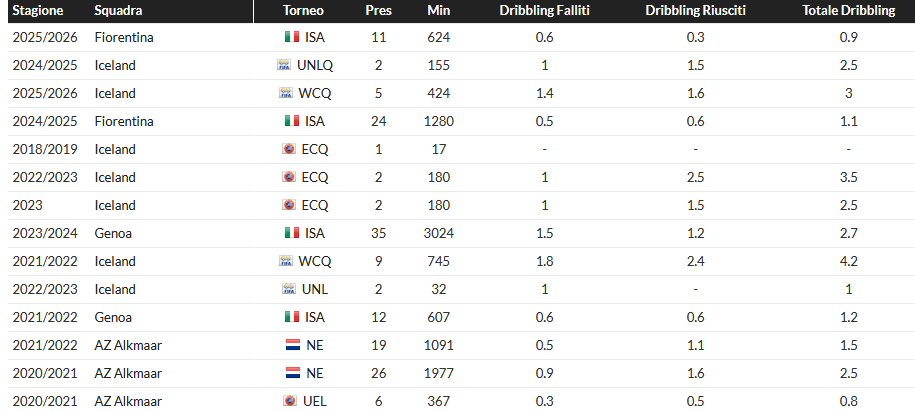Click the Torneo column header
This screenshot has height=412, width=915.
tap(302, 11)
